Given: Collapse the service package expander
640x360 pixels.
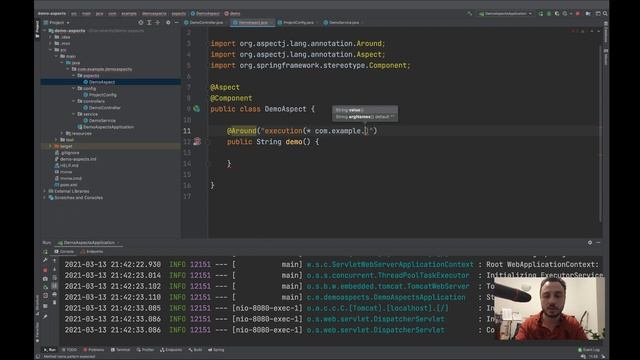Looking at the screenshot, I should (x=73, y=114).
